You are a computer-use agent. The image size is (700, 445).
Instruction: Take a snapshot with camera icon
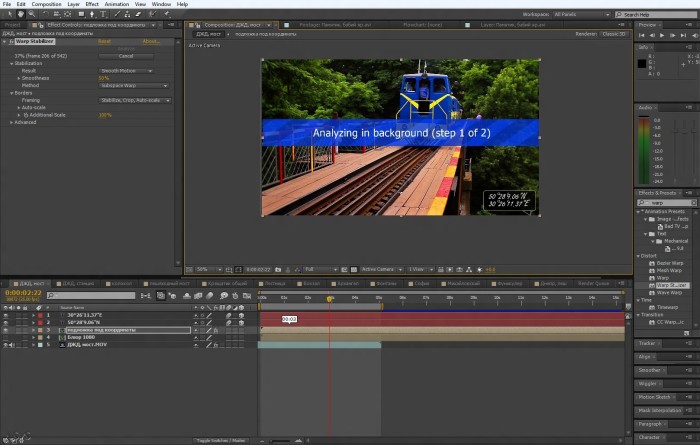tap(278, 270)
